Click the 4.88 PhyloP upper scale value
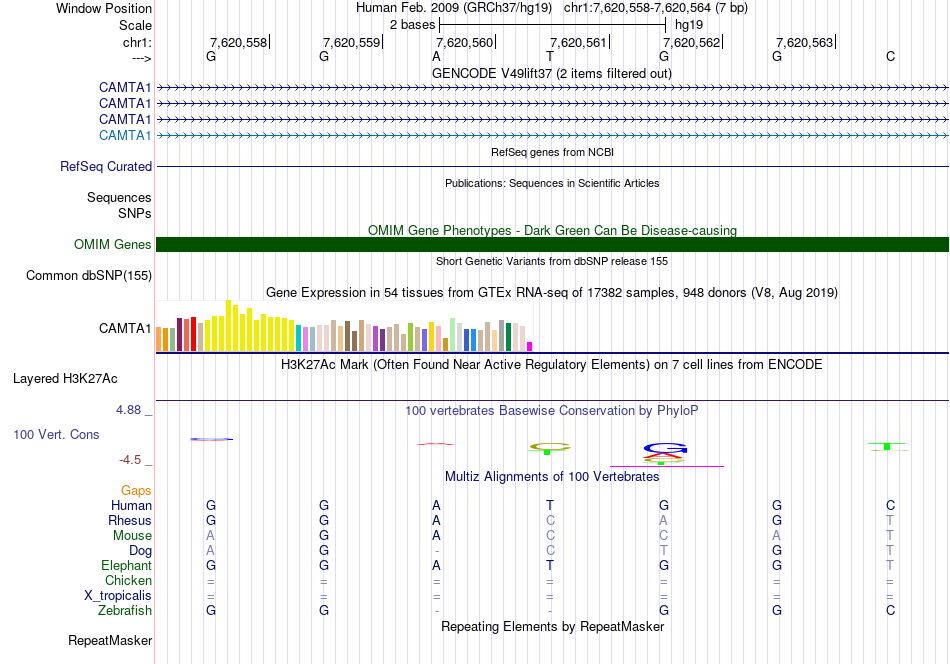This screenshot has width=950, height=664. [x=128, y=410]
